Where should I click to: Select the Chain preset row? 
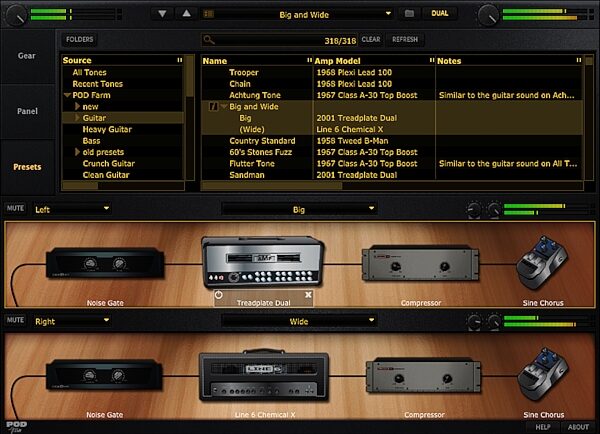(392, 84)
